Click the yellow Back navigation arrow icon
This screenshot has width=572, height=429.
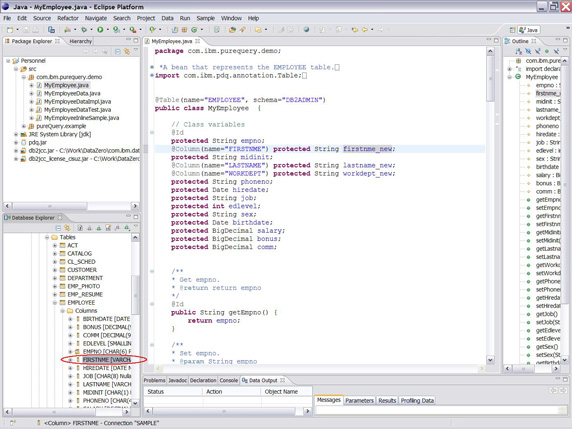(x=364, y=30)
